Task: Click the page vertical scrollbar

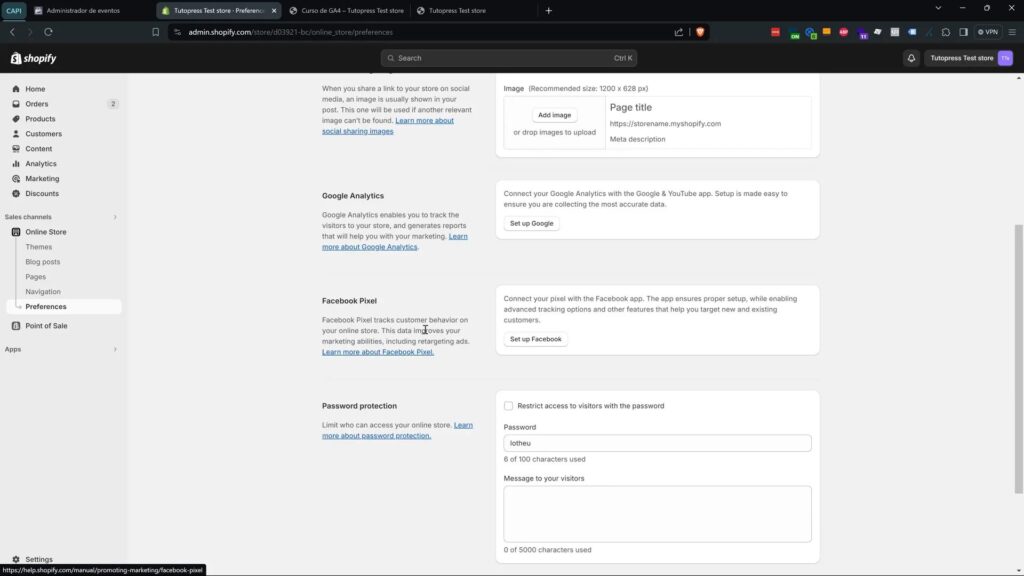Action: point(1019,359)
